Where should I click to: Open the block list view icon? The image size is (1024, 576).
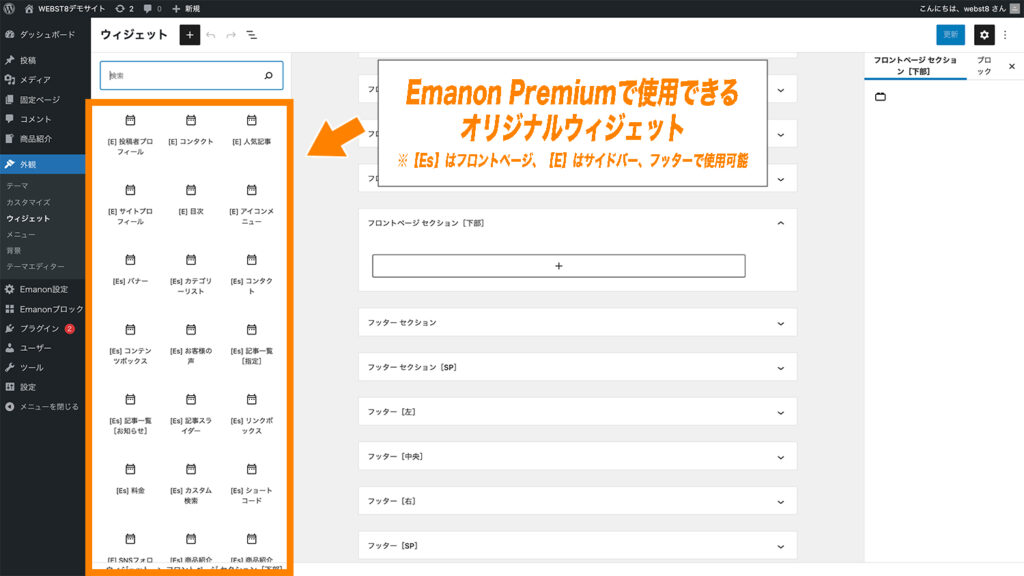(x=251, y=35)
